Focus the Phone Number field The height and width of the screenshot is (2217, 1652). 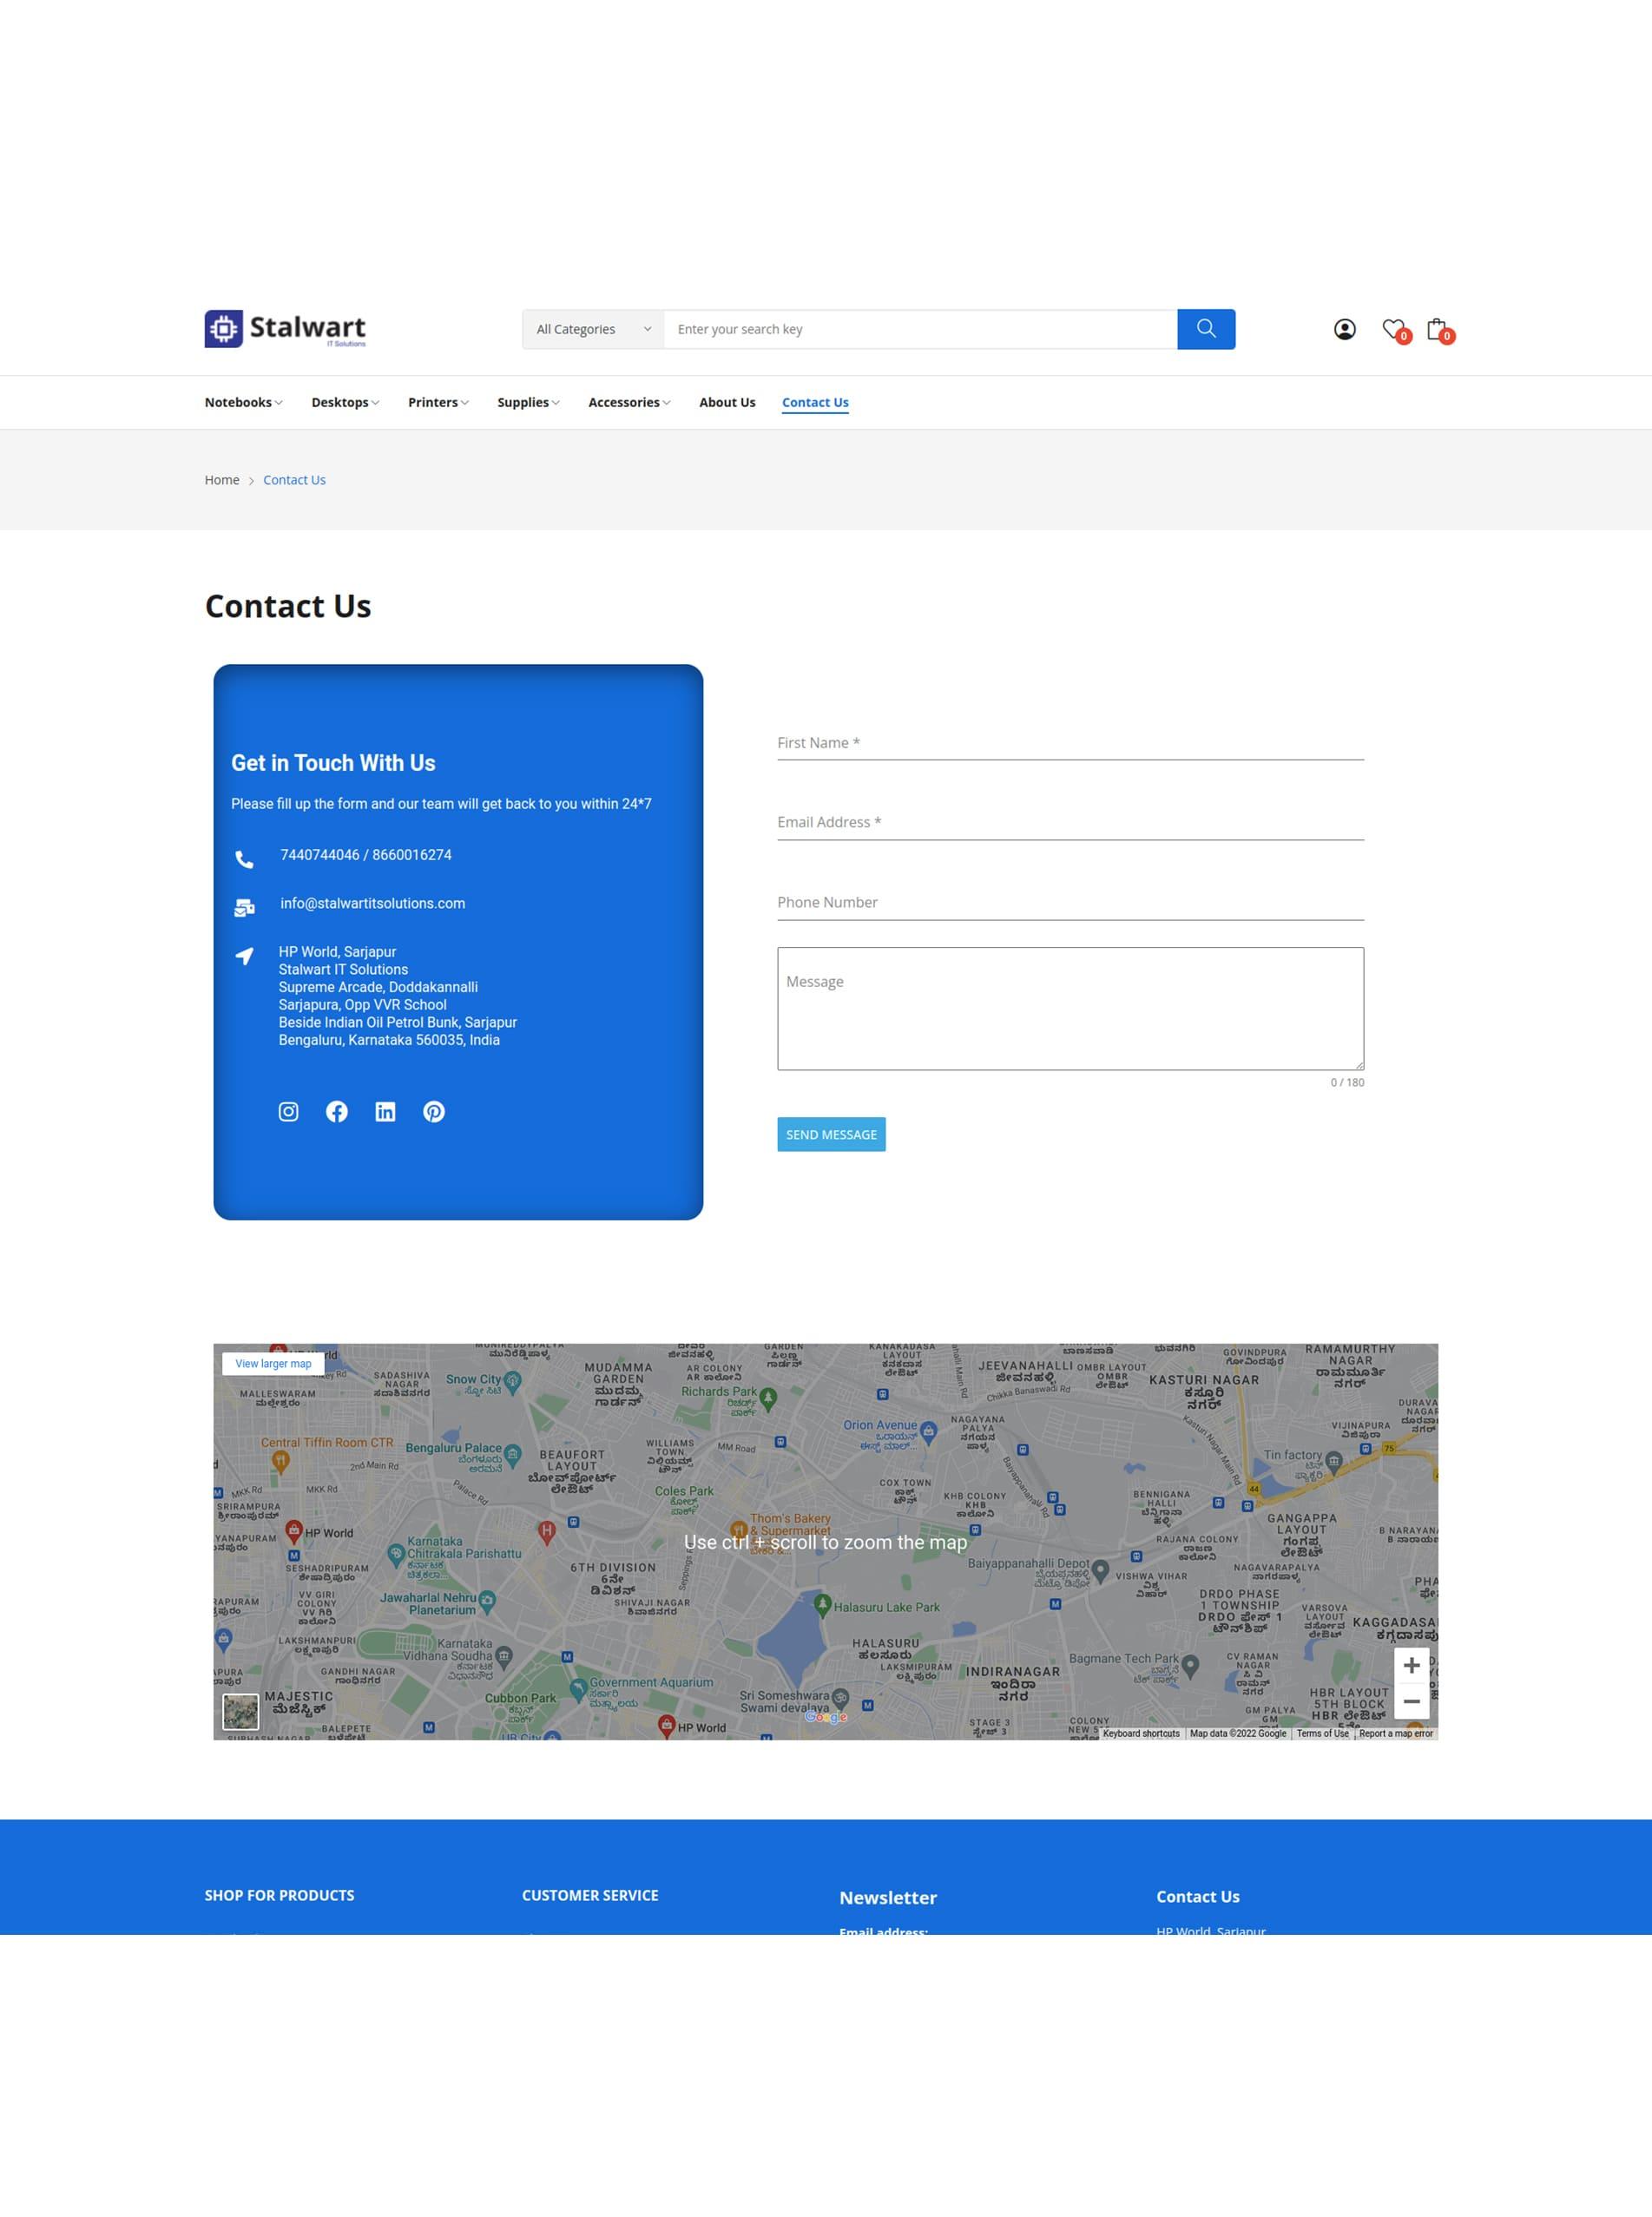coord(1070,902)
